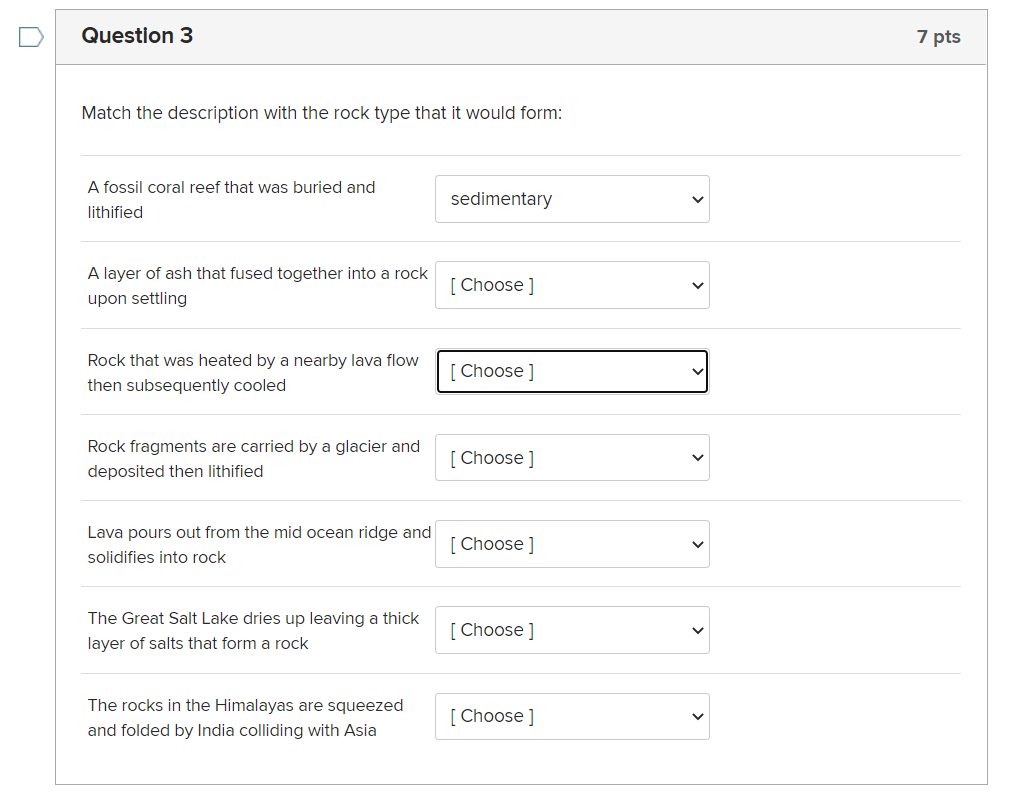The width and height of the screenshot is (1024, 795).
Task: Click 'Rock that was heated by a nearby lava flow' text
Action: (x=253, y=372)
